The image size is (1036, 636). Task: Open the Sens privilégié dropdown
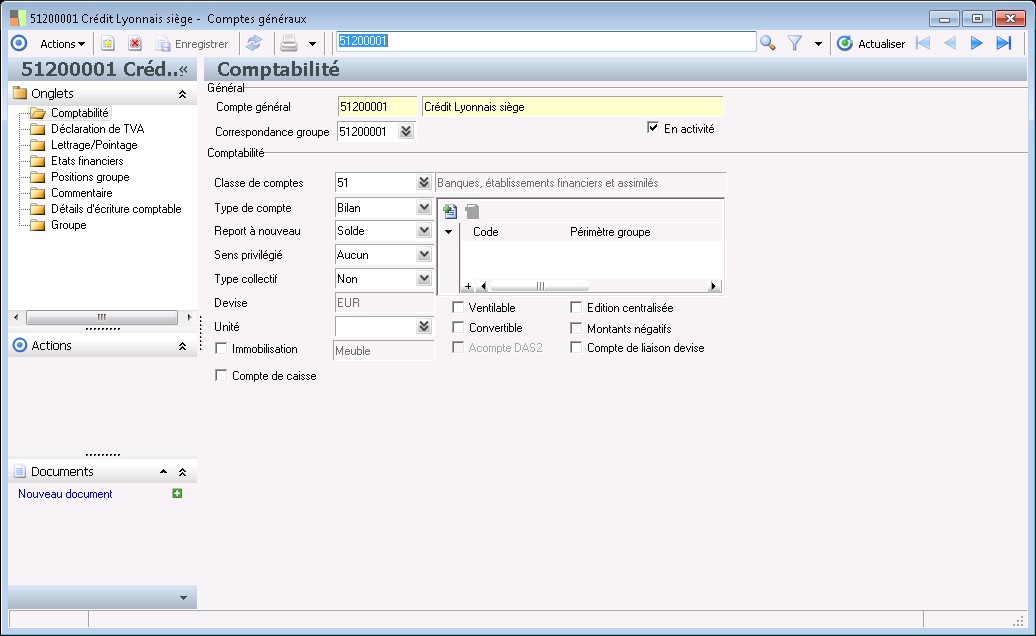pyautogui.click(x=424, y=254)
